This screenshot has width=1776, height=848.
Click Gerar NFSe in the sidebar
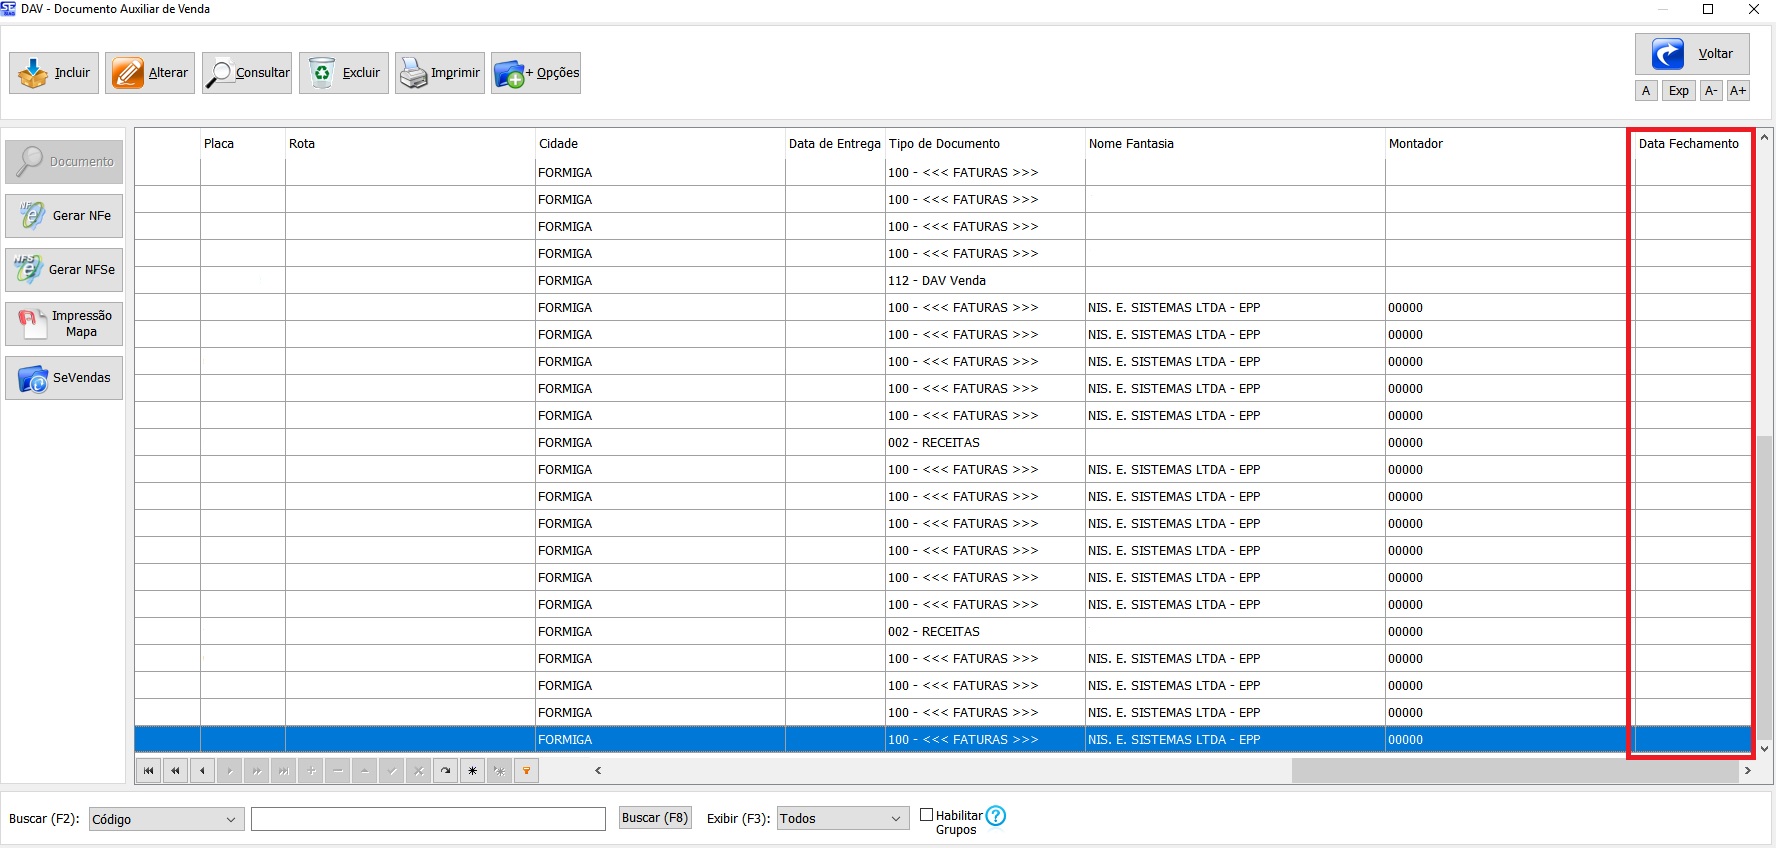(x=64, y=270)
